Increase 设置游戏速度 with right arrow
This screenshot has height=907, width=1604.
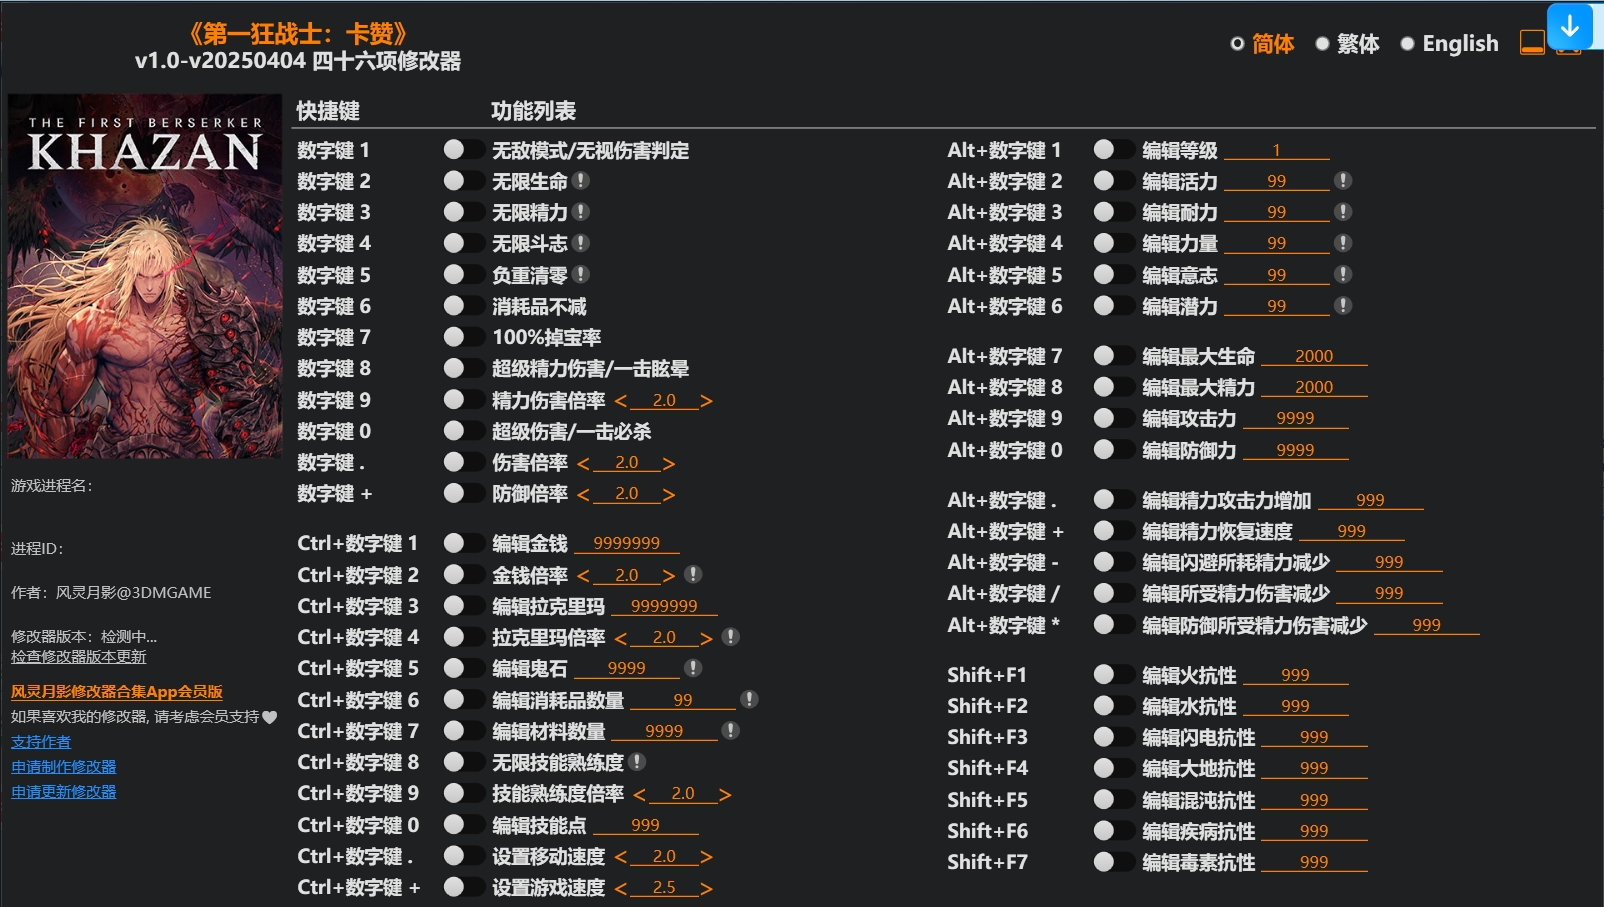coord(706,888)
